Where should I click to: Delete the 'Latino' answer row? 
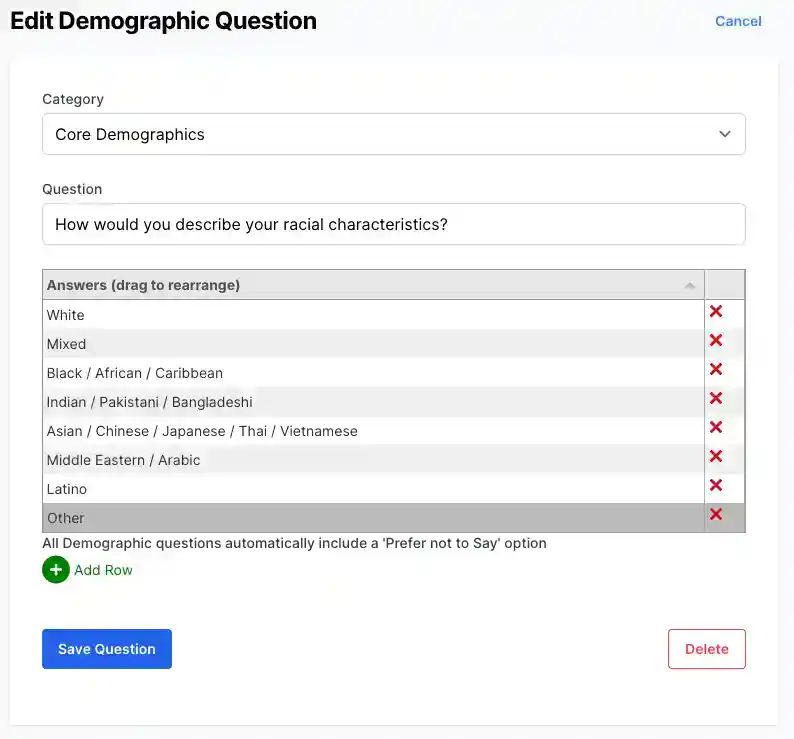pyautogui.click(x=716, y=486)
